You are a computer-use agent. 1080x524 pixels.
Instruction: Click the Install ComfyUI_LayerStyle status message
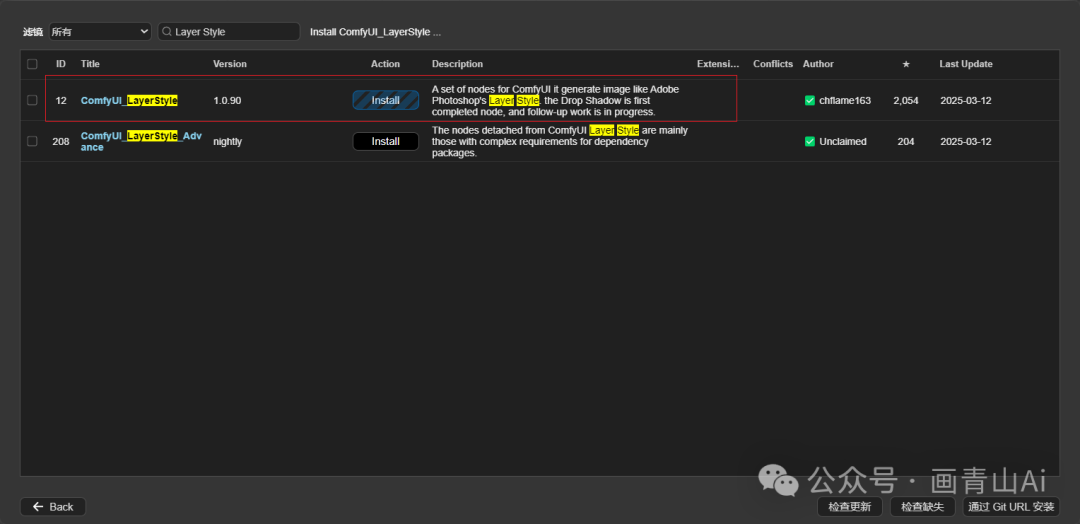tap(375, 32)
